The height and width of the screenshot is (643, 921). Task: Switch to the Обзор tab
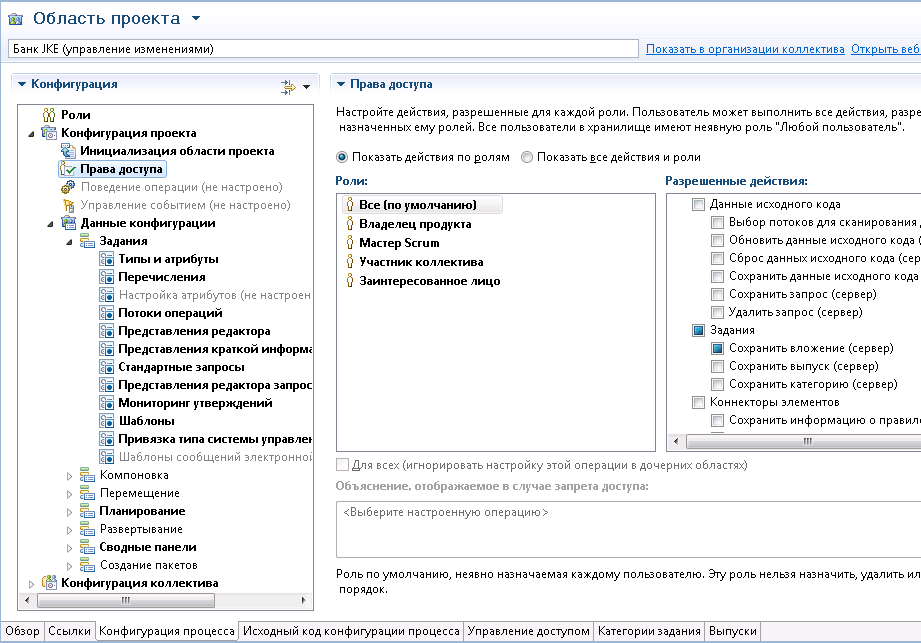(x=22, y=631)
